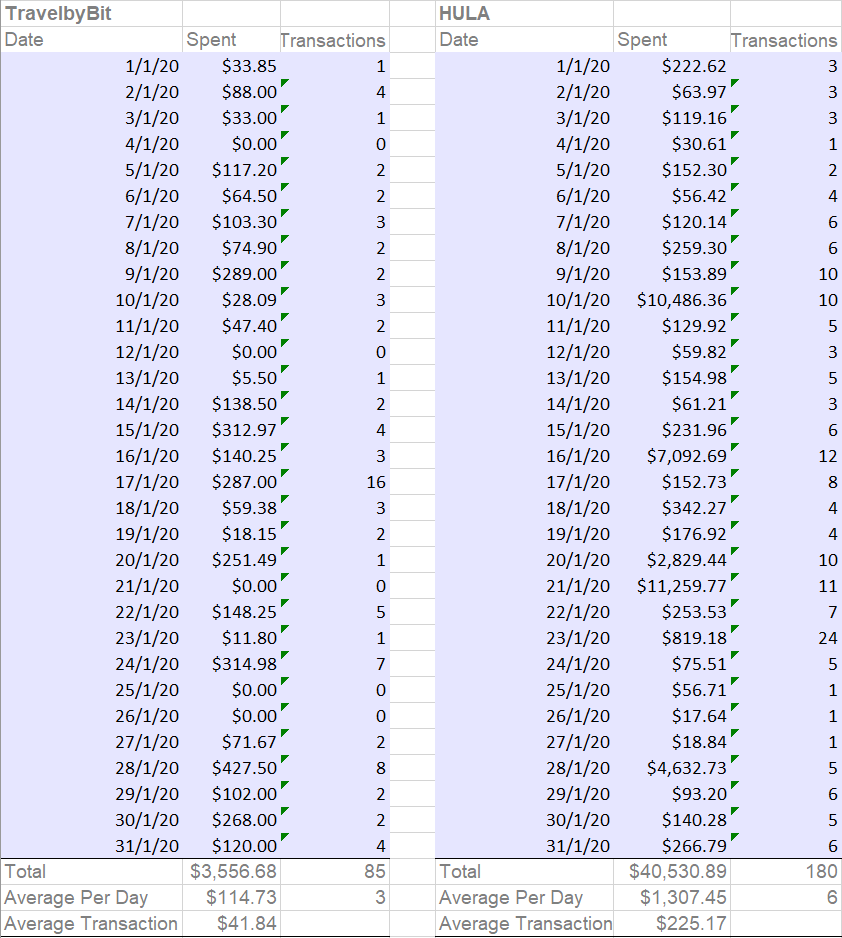Select the 24 transactions cell in HULA
The image size is (842, 938).
786,638
